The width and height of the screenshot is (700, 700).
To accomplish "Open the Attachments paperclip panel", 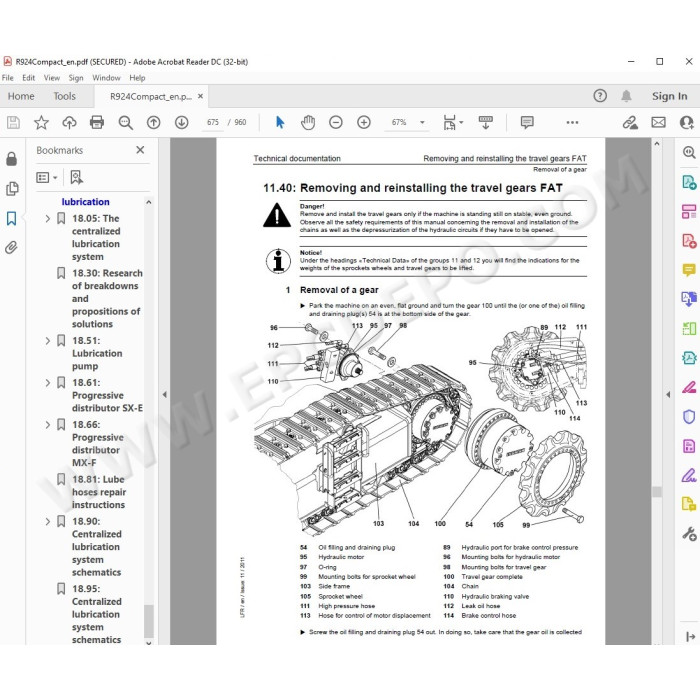I will tap(12, 247).
